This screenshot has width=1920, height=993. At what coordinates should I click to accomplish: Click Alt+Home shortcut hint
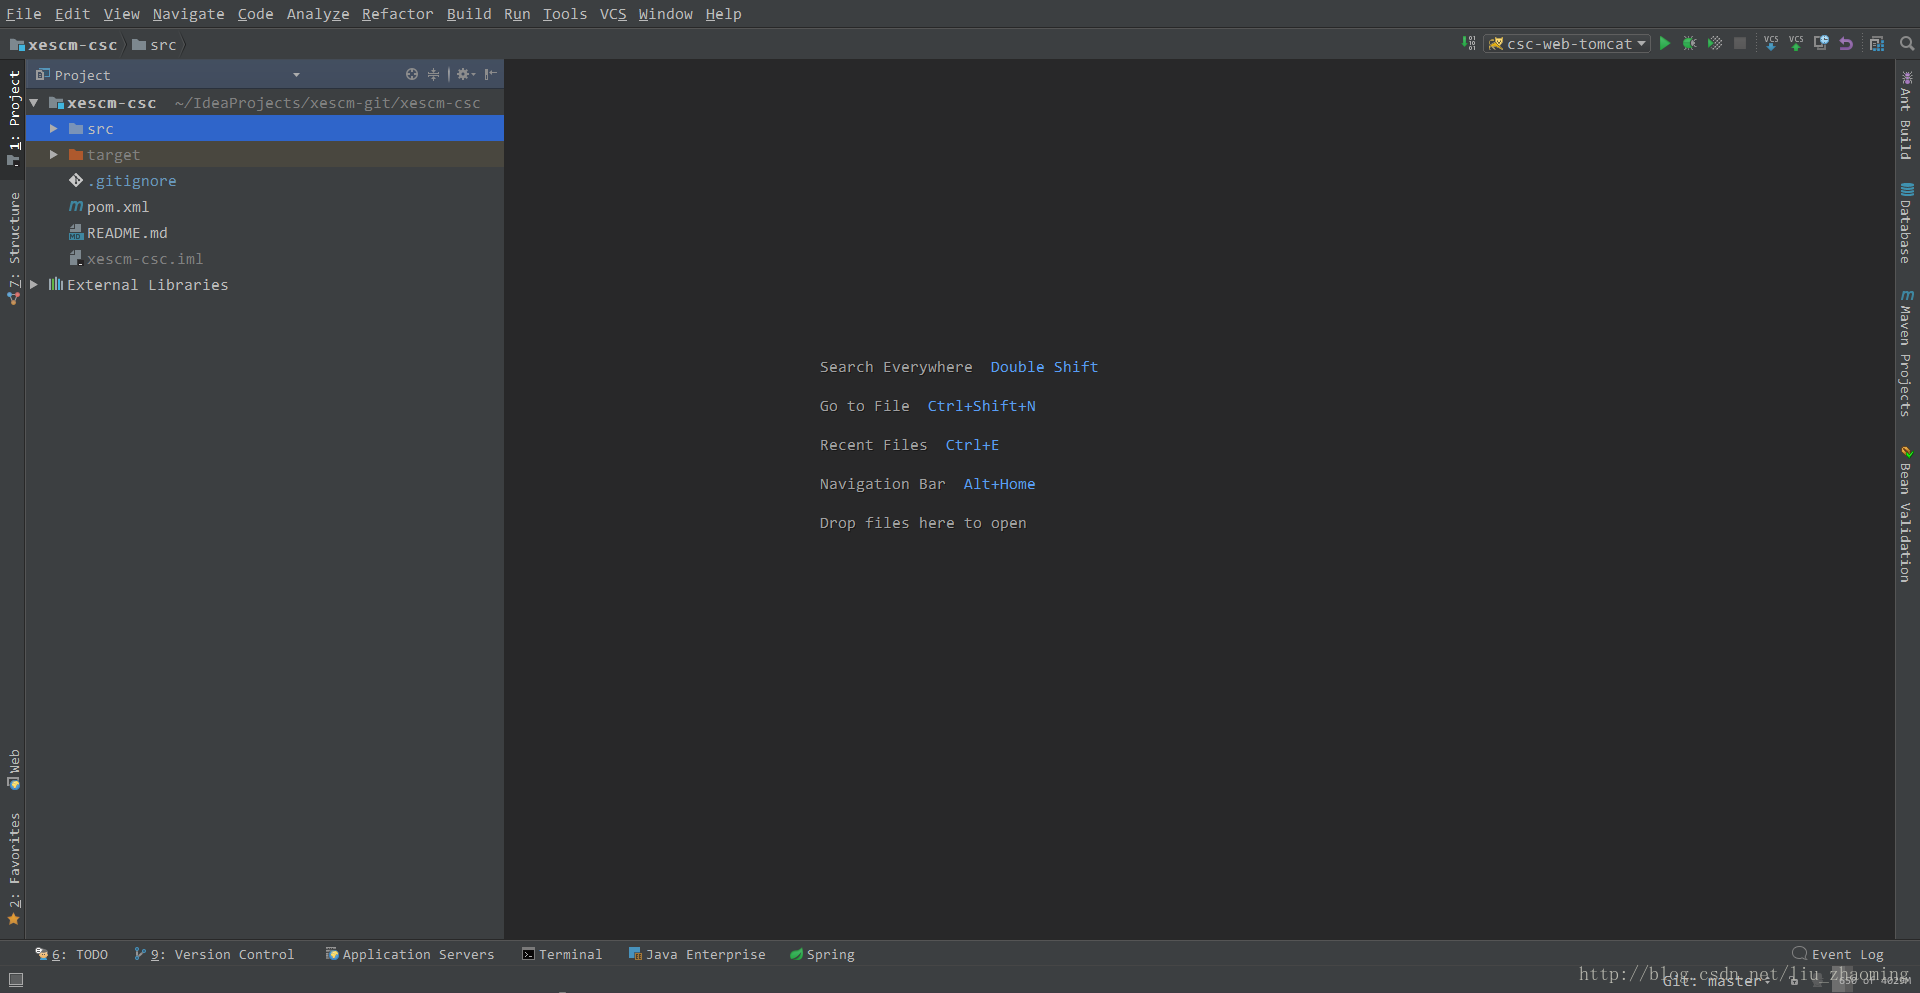tap(999, 484)
